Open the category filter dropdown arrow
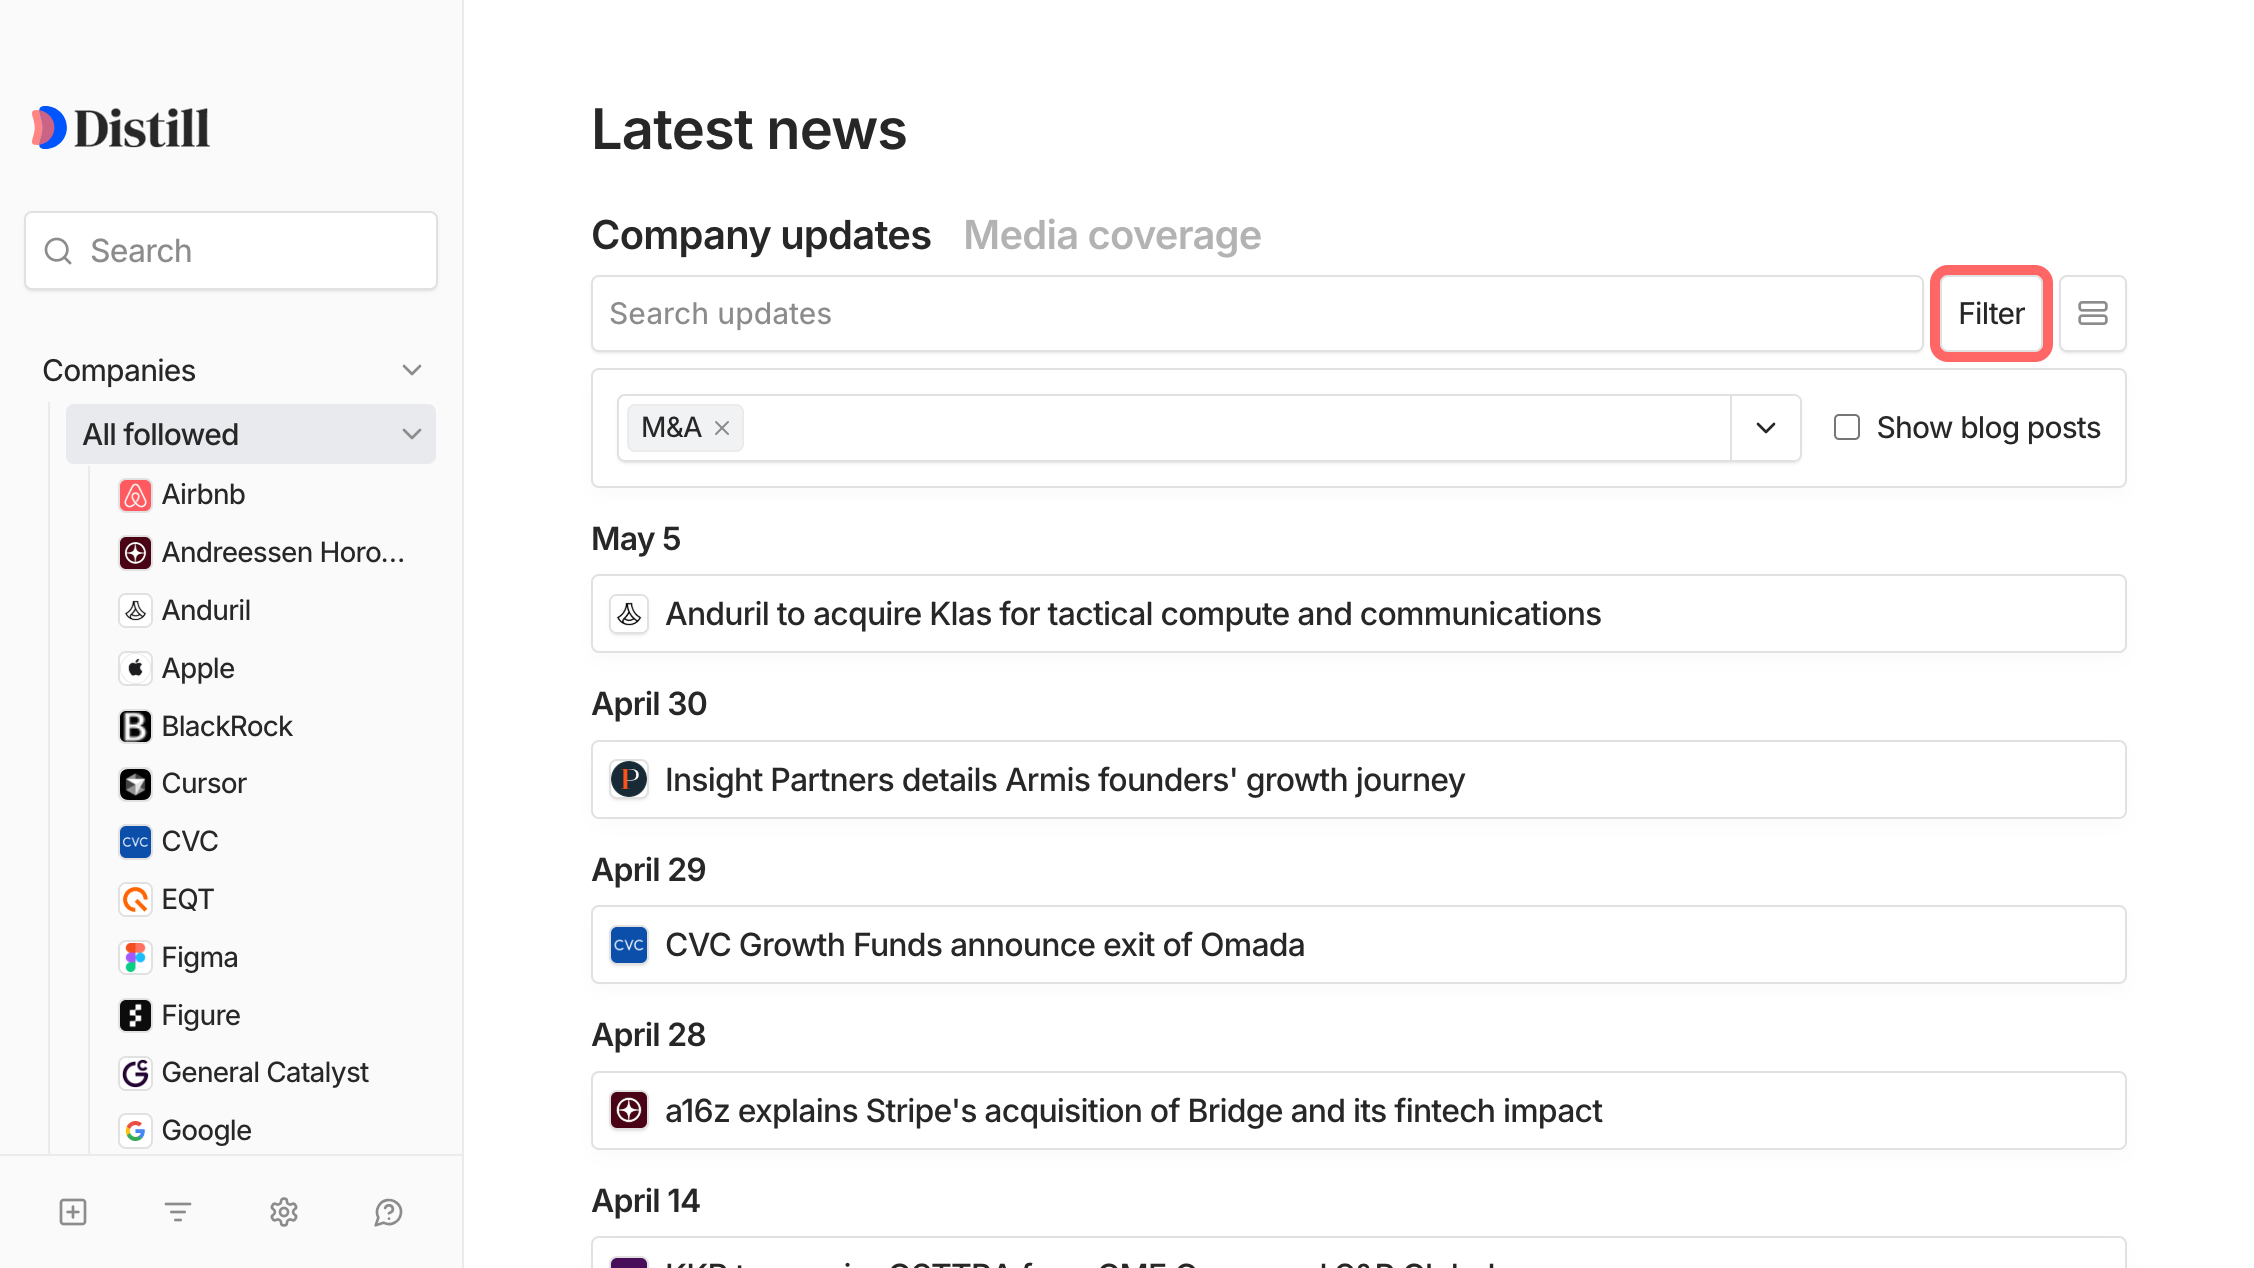Viewport: 2254px width, 1268px height. (x=1765, y=428)
